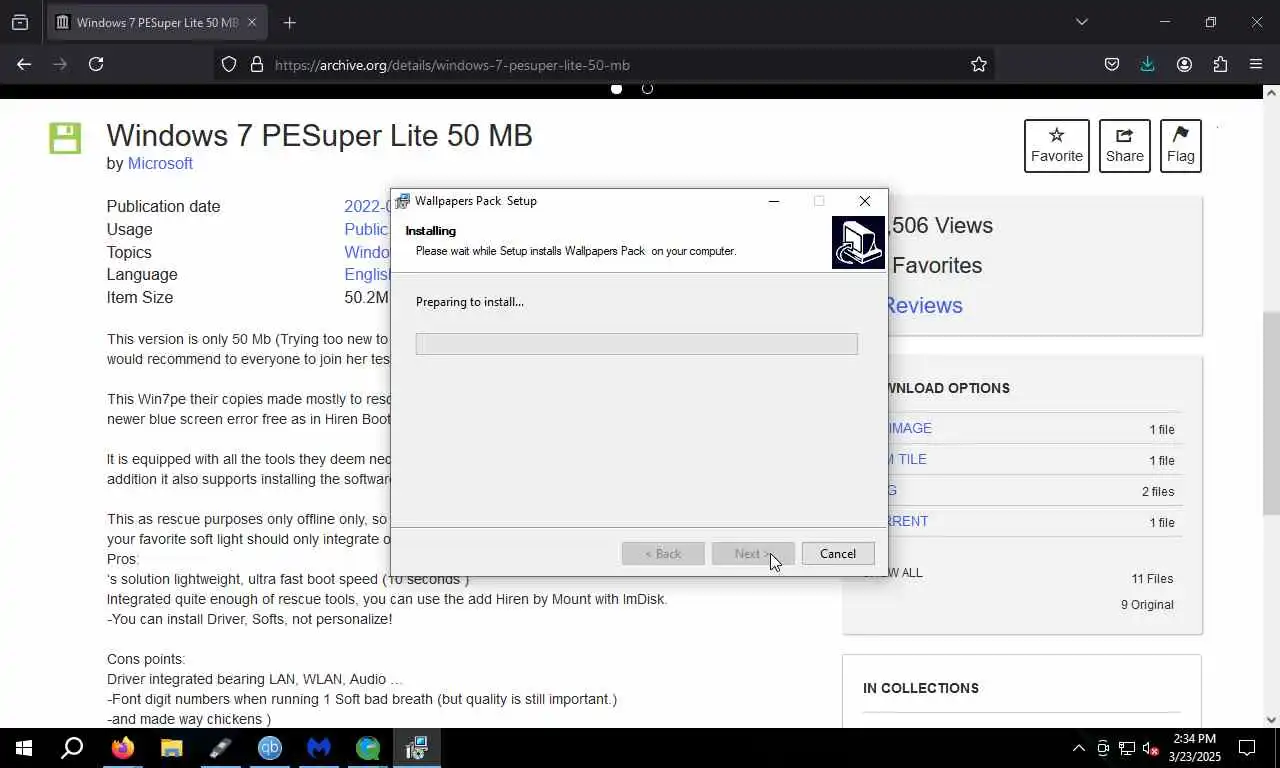
Task: Bookmark this page with the star icon
Action: coord(979,64)
